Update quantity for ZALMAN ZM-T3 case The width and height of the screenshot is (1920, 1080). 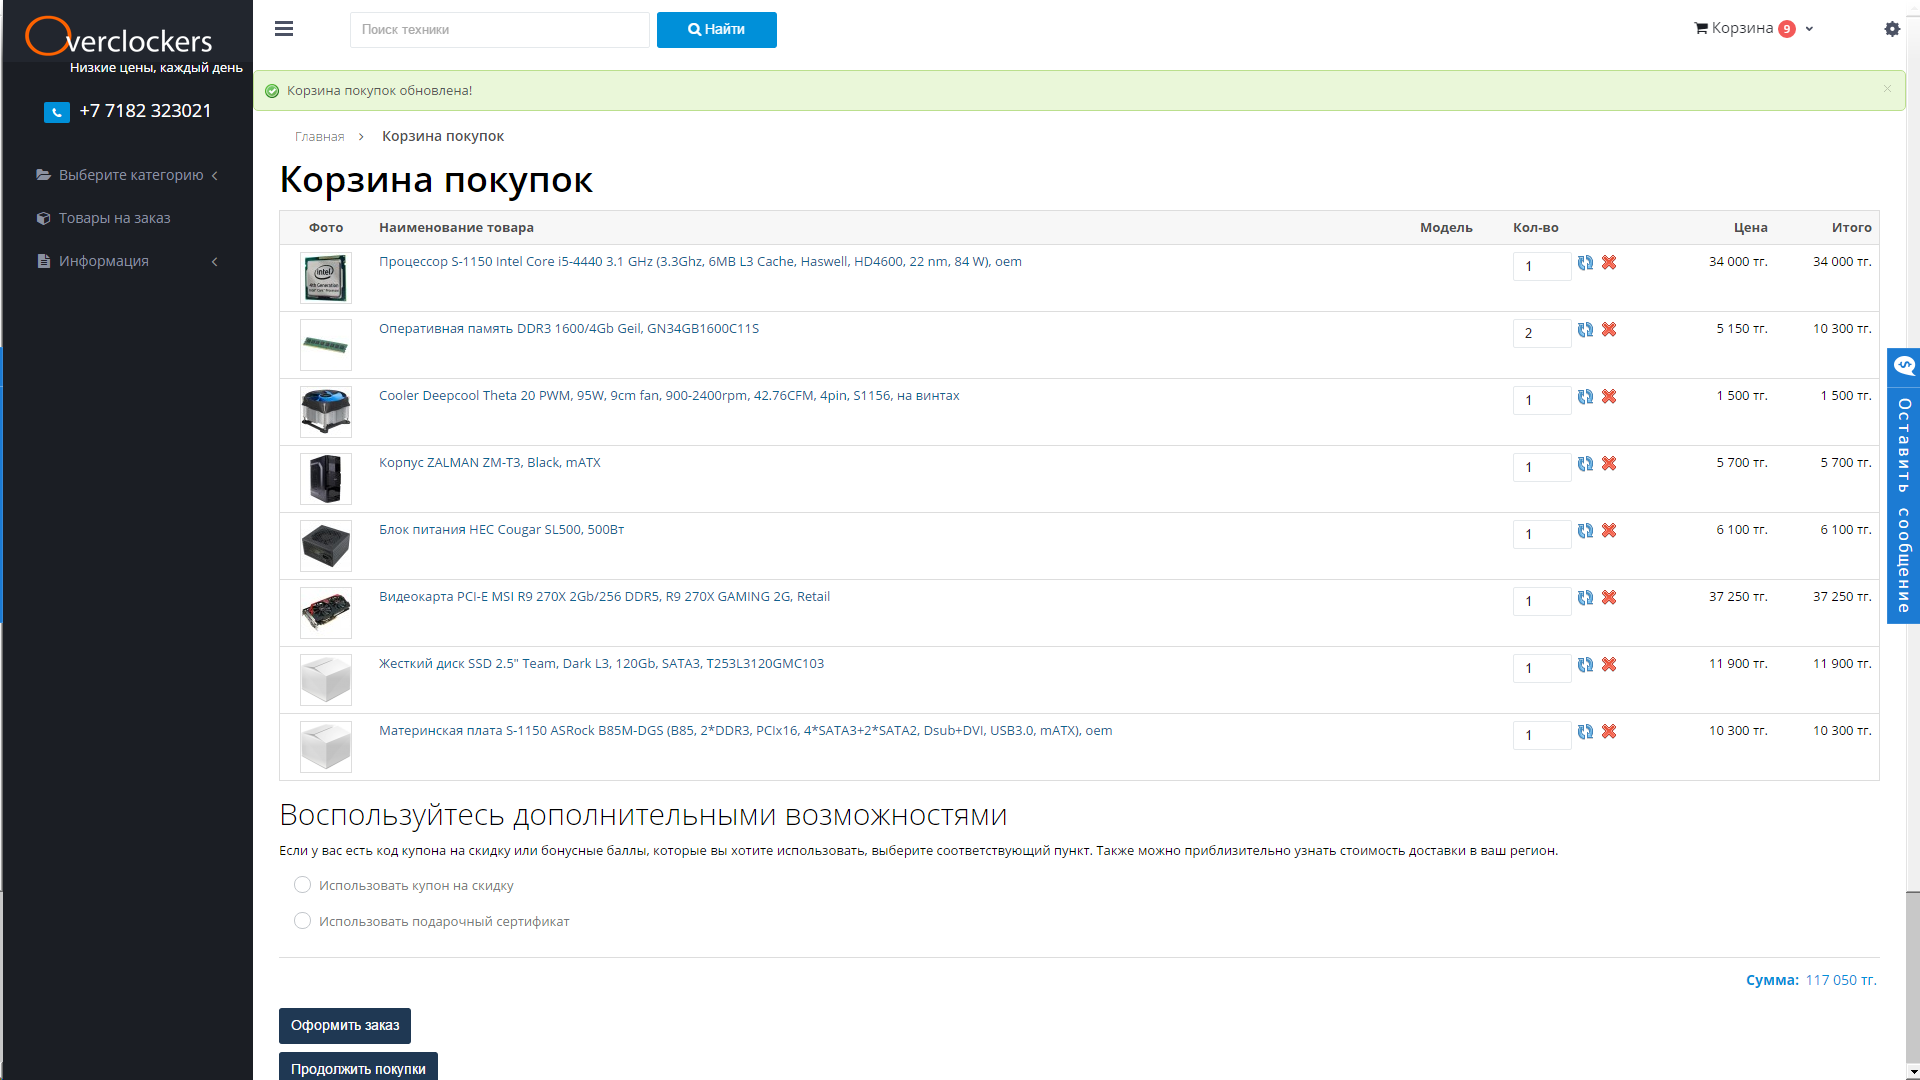[1585, 464]
